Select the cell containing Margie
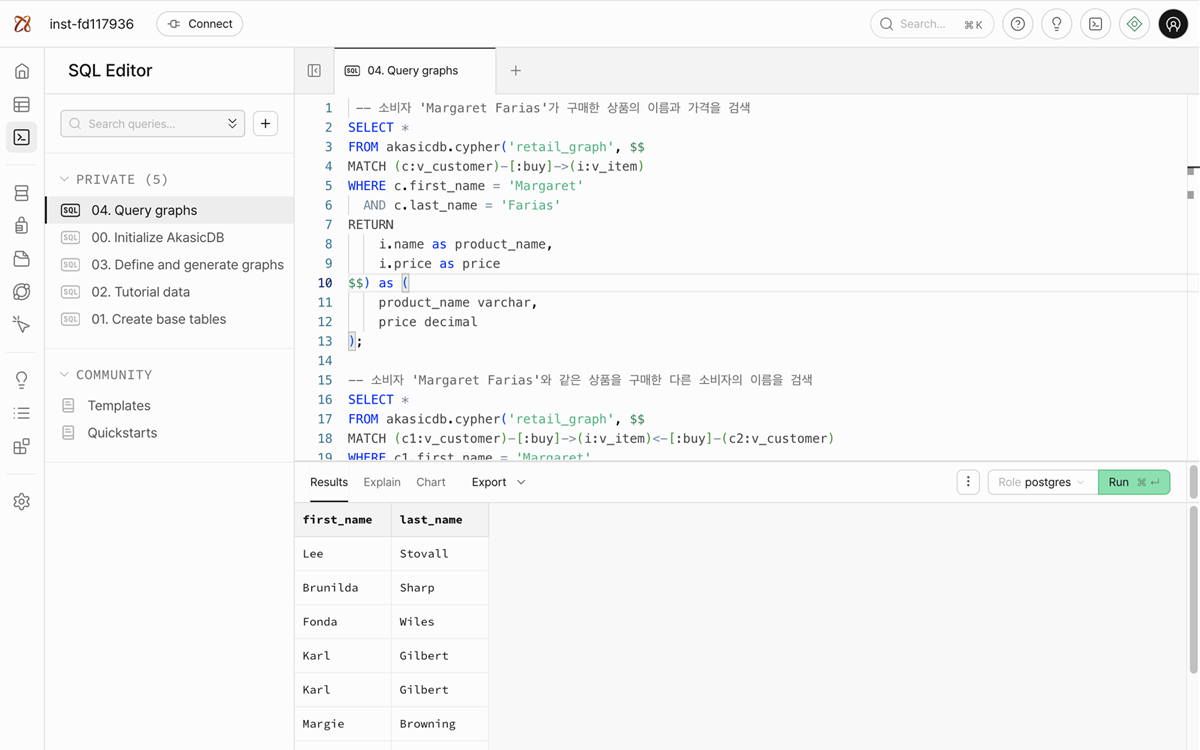This screenshot has width=1200, height=750. (343, 724)
